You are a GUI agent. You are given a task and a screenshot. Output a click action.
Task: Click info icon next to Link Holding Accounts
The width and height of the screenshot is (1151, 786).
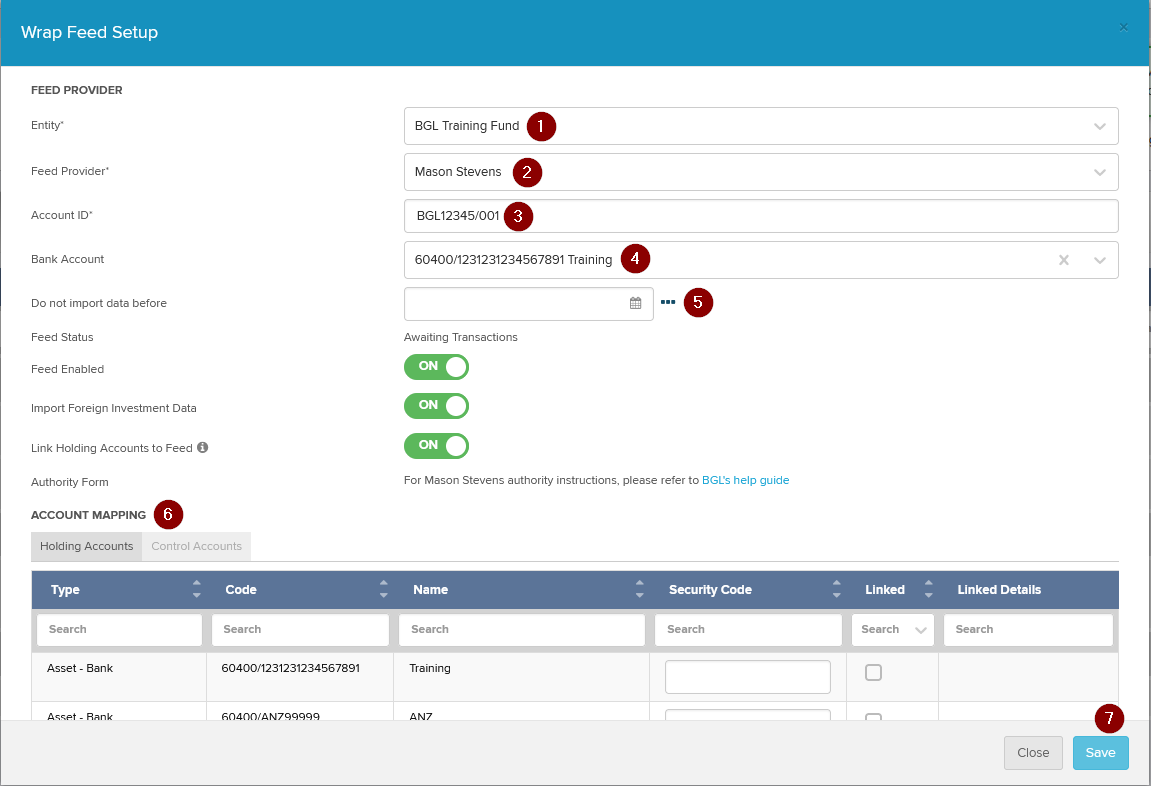(203, 448)
